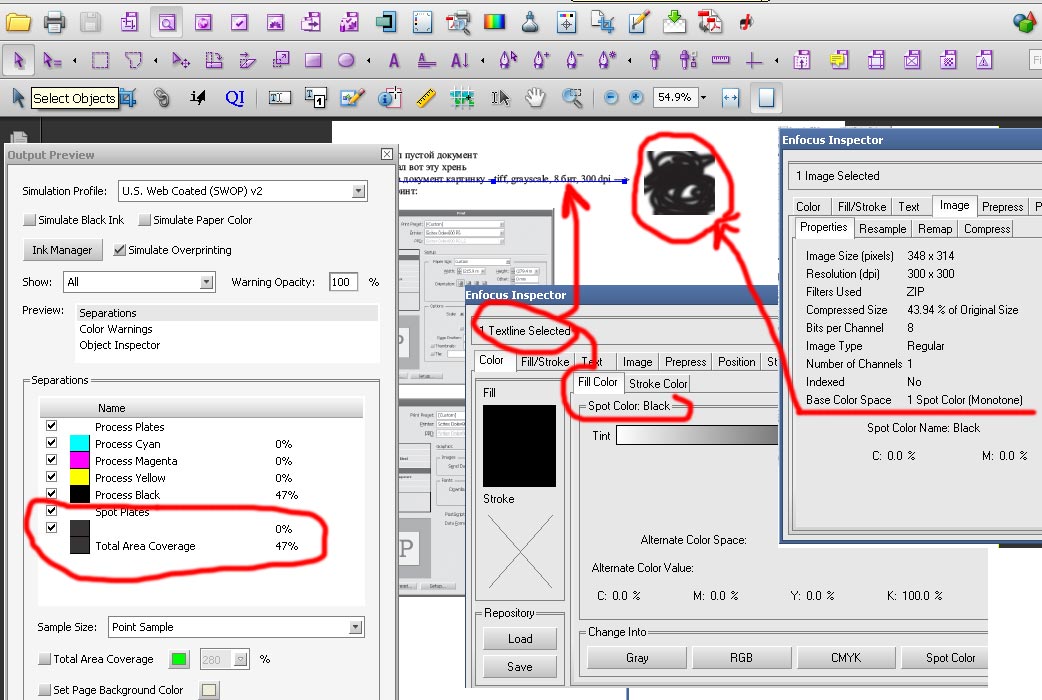Viewport: 1042px width, 700px height.
Task: Choose the PitStop rectangle drawing tool
Action: coord(313,60)
